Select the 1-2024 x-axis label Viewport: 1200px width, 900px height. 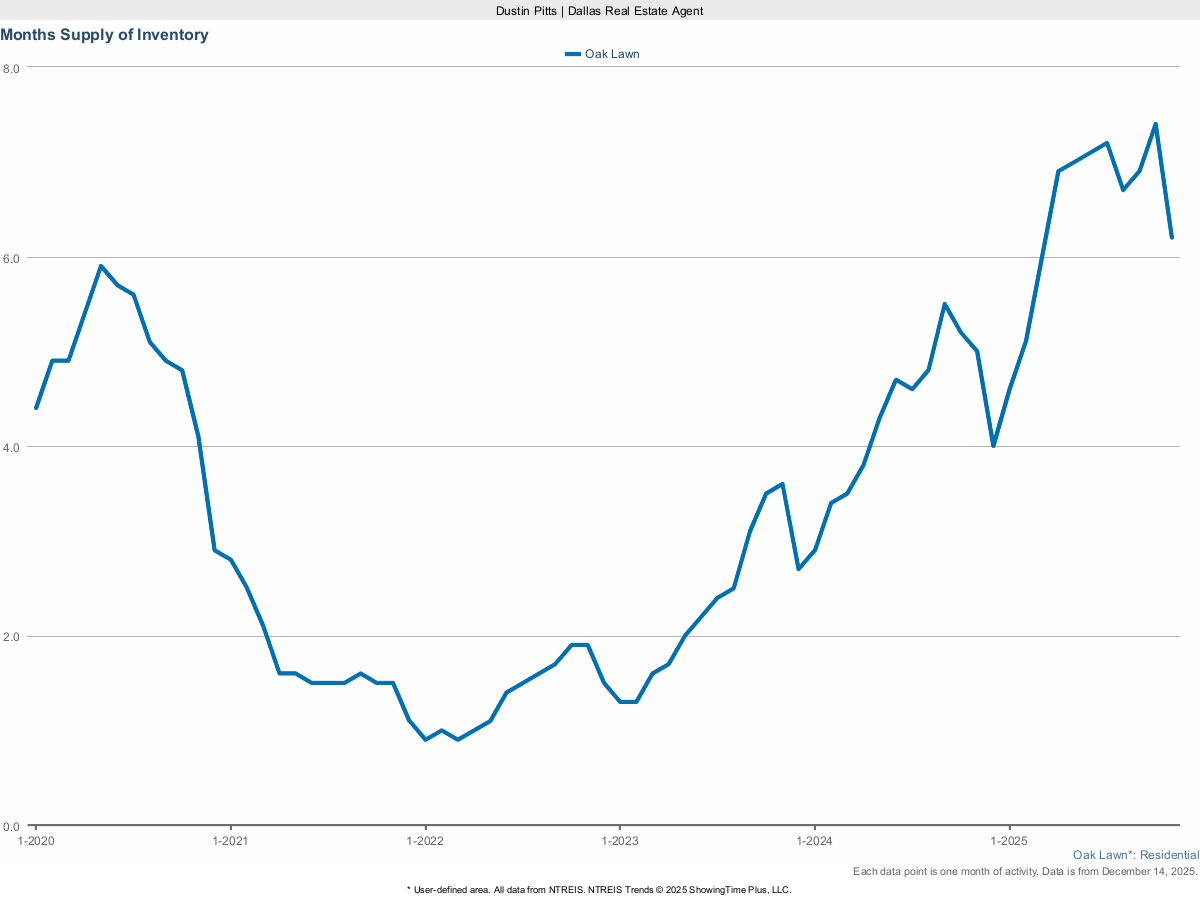point(814,842)
